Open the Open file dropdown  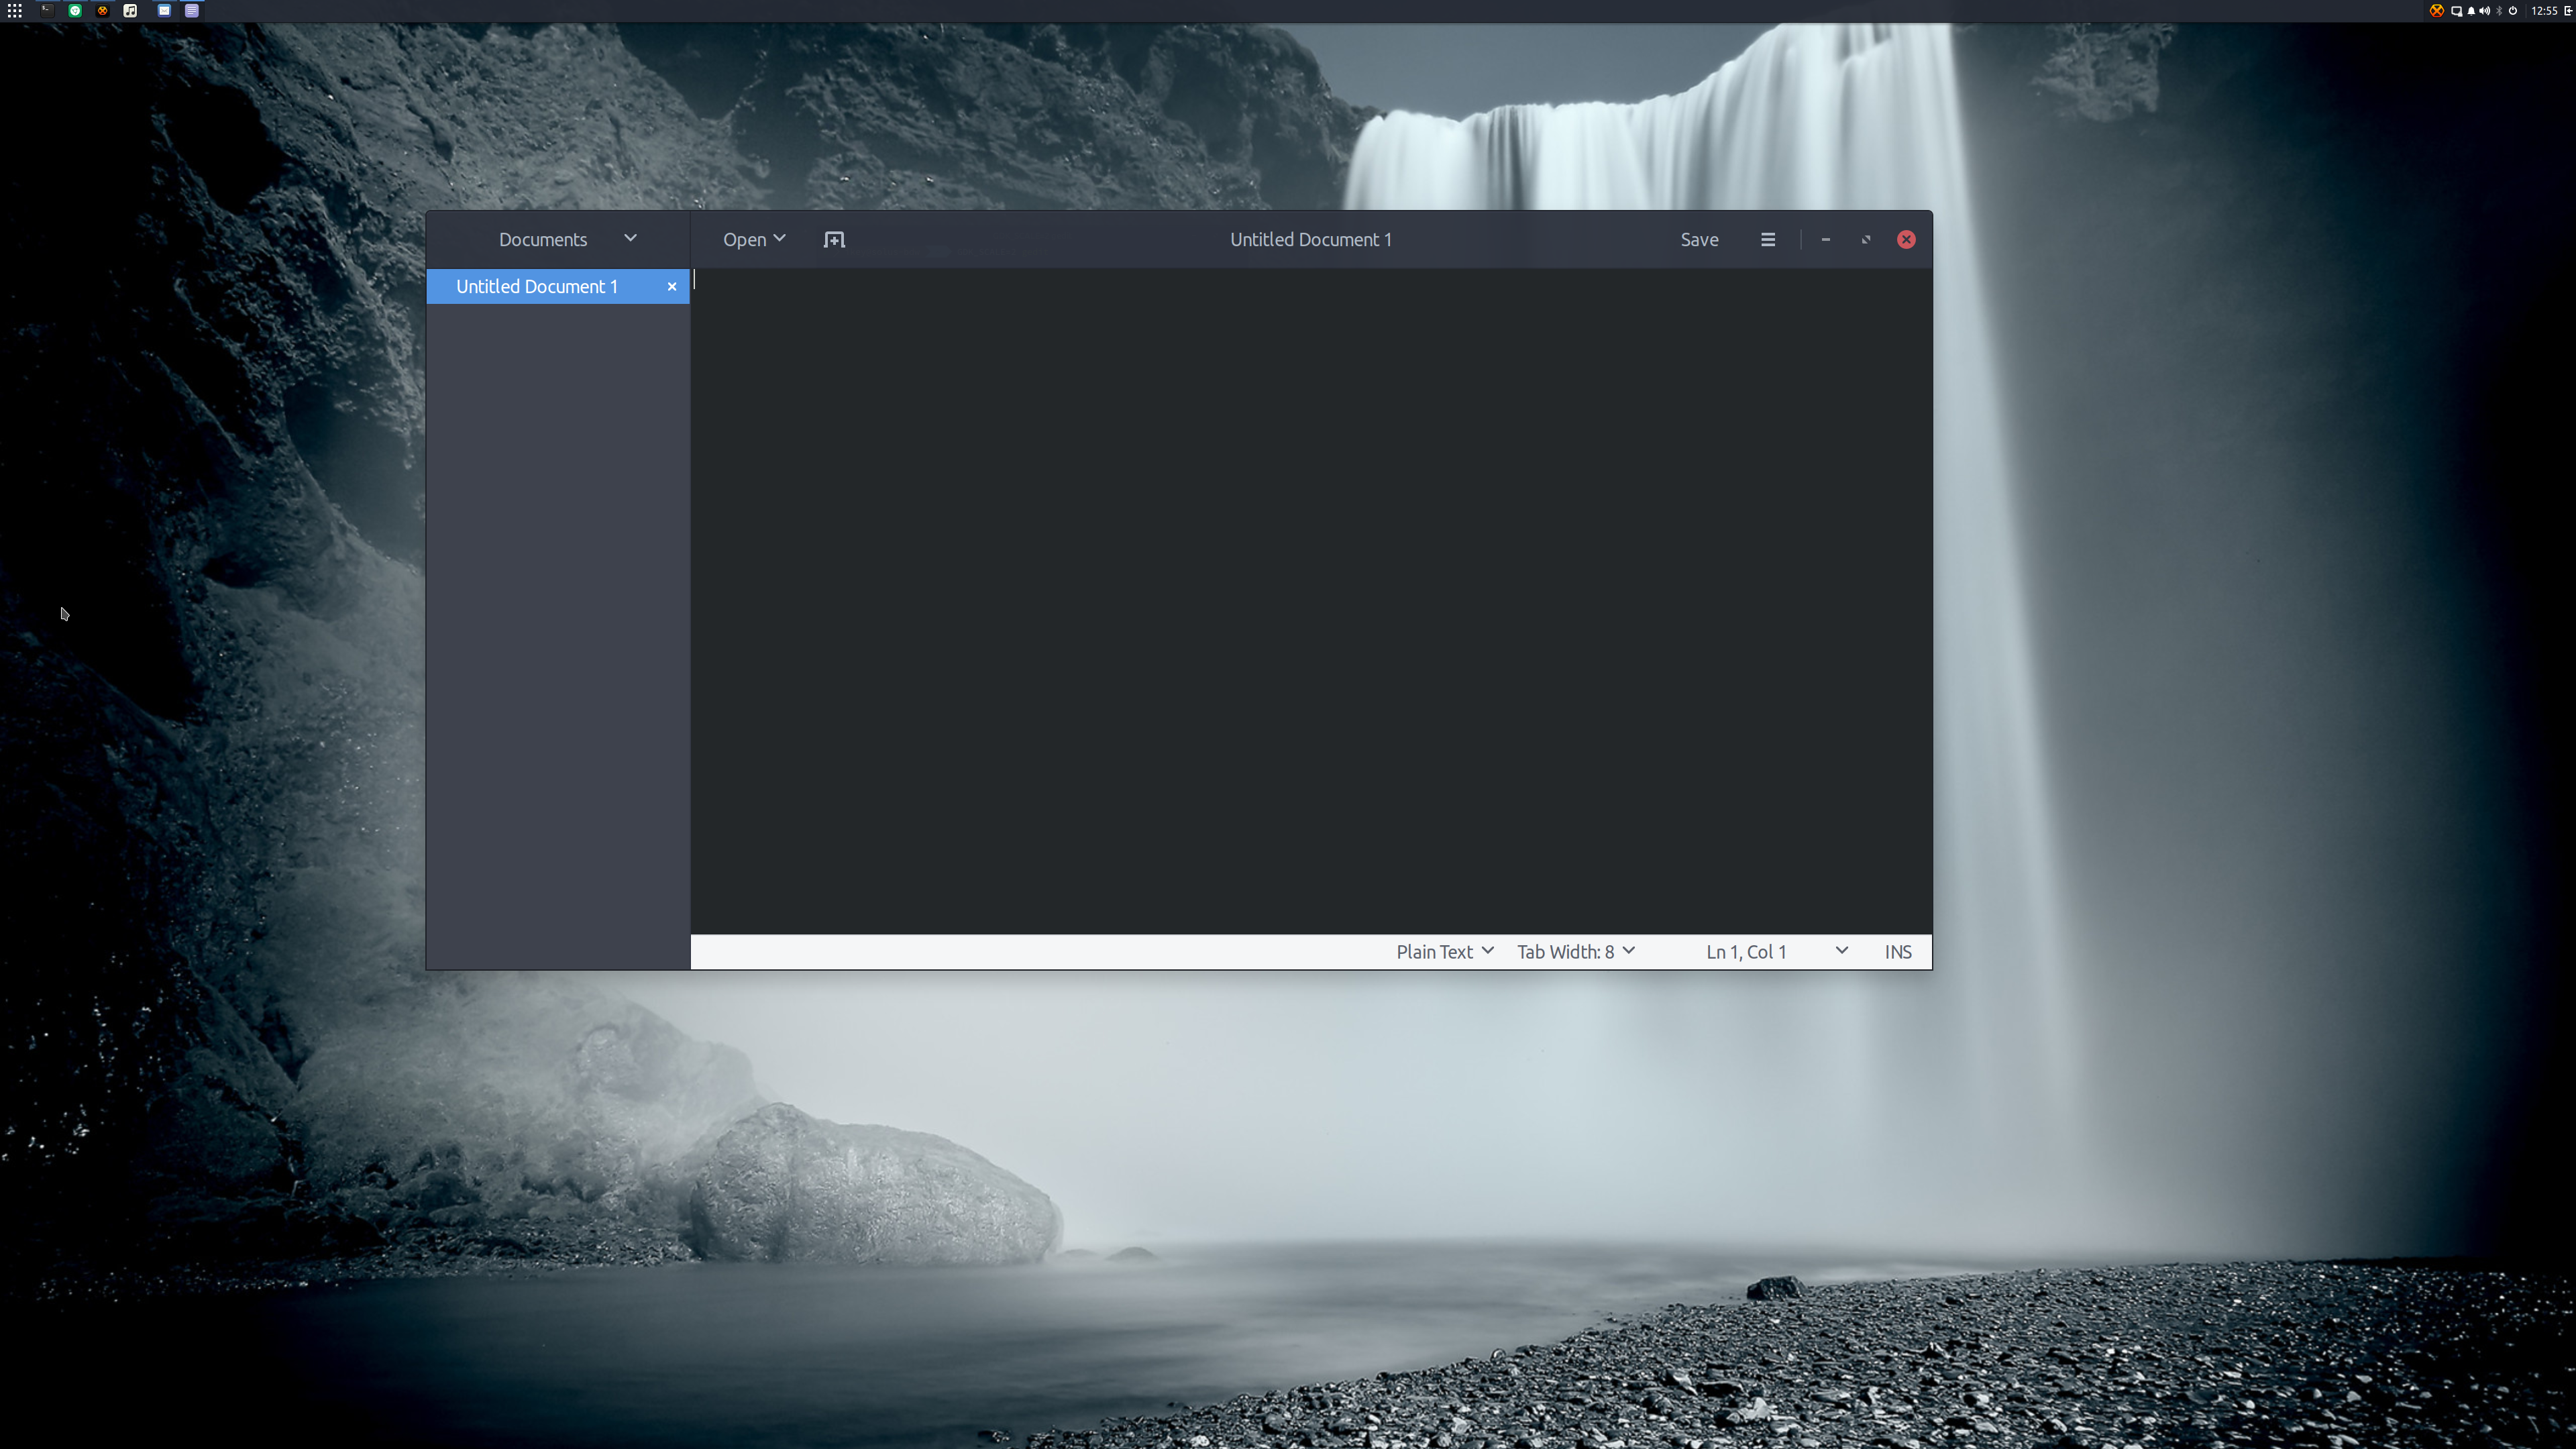point(754,240)
